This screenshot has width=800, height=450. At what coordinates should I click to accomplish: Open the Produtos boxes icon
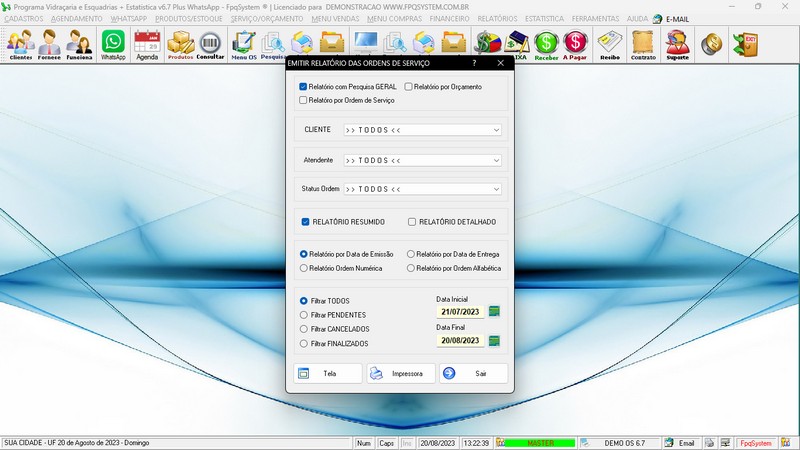pyautogui.click(x=180, y=44)
